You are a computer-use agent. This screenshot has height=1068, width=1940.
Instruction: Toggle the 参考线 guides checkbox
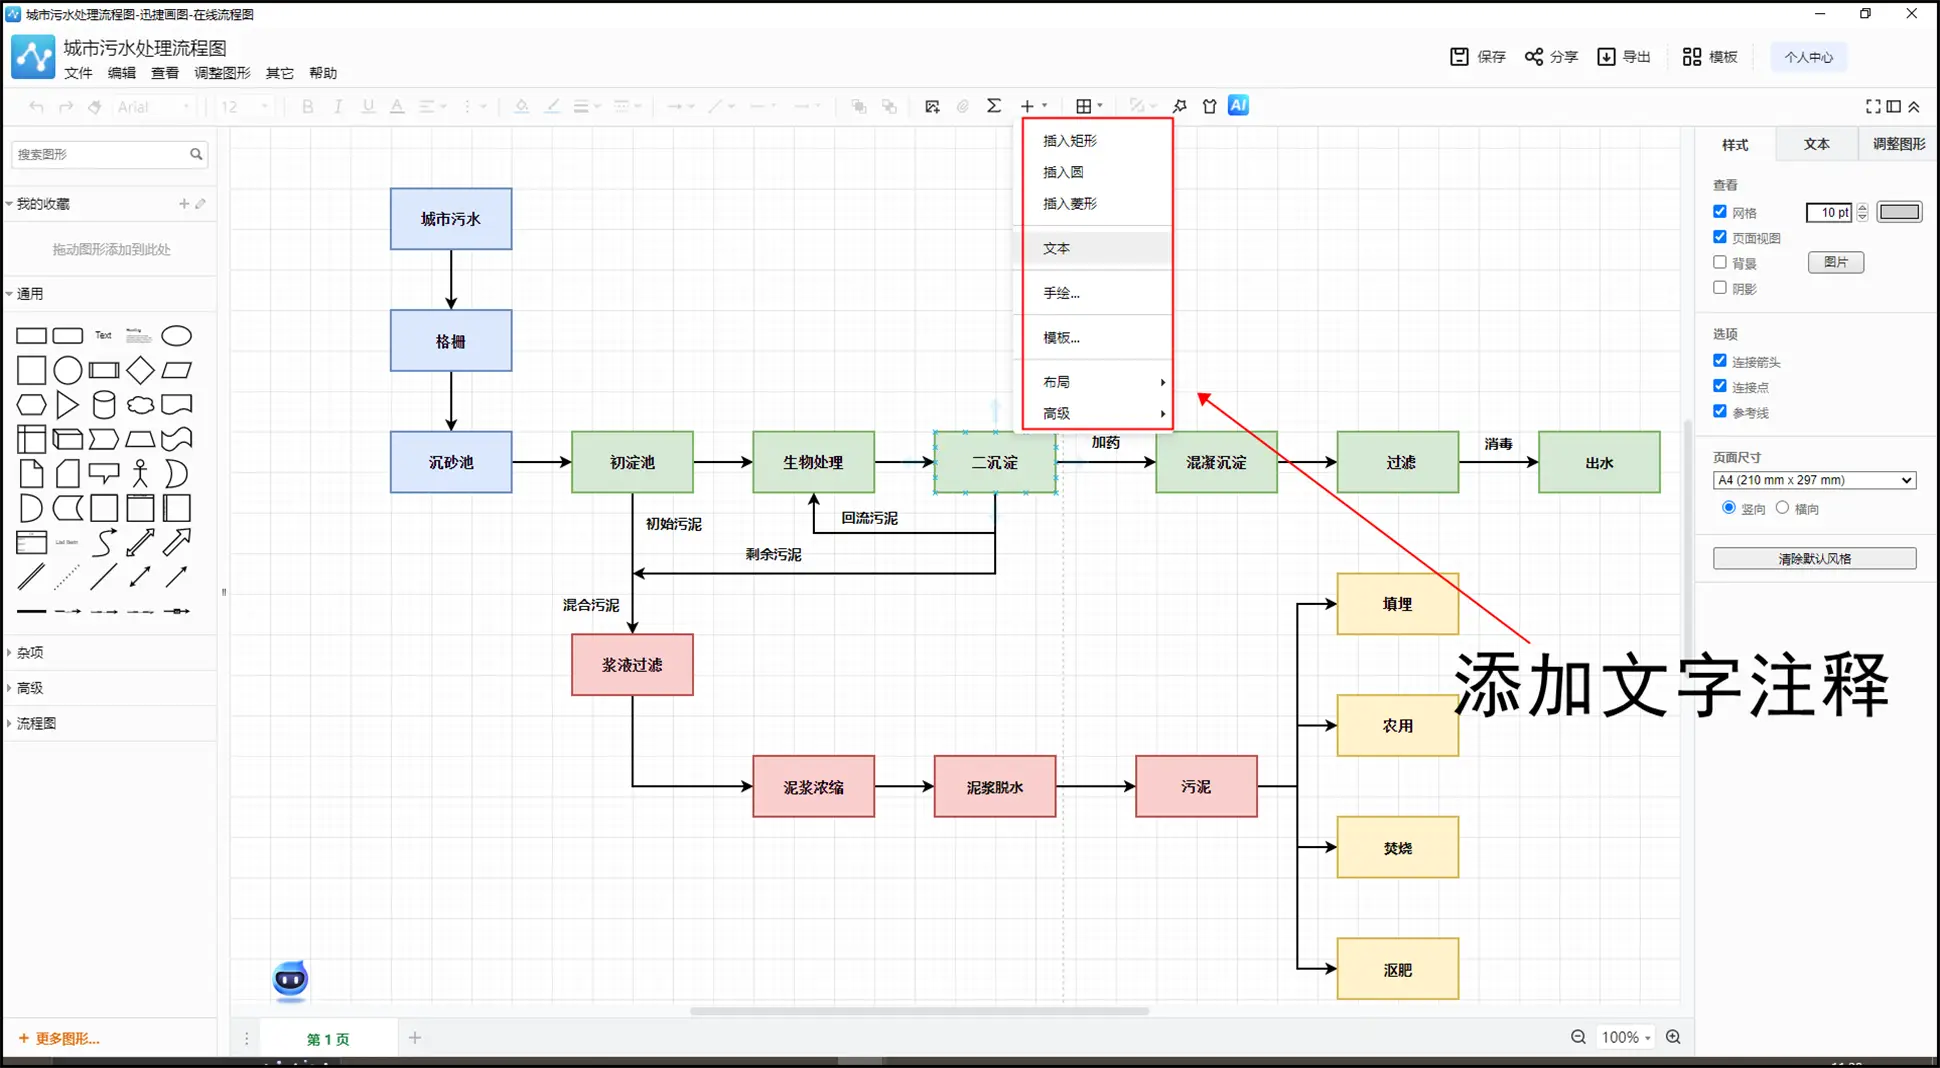coord(1720,411)
